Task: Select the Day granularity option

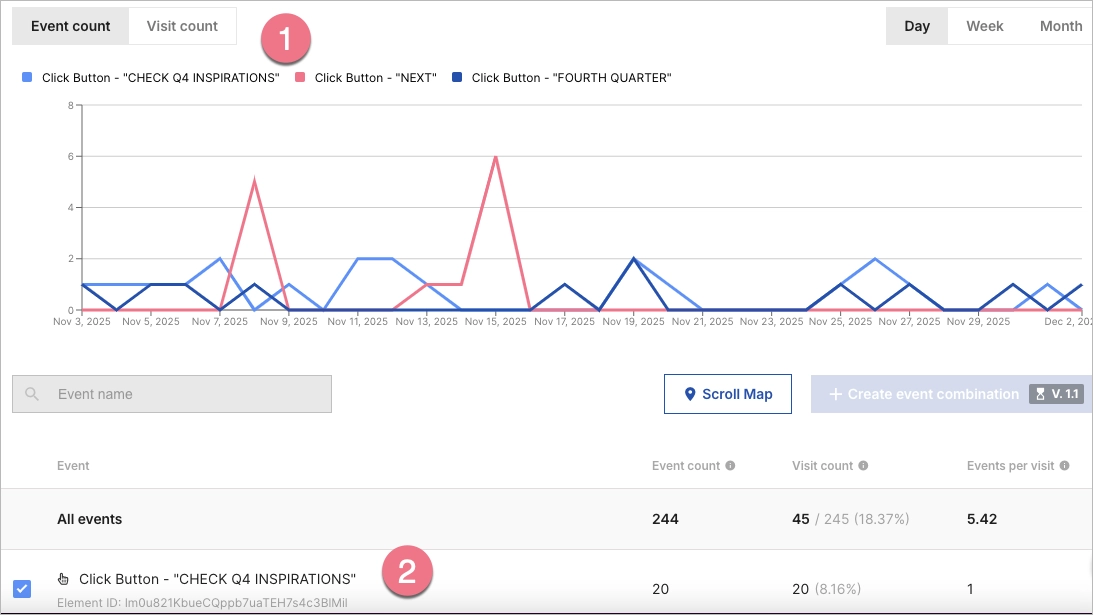Action: click(x=917, y=26)
